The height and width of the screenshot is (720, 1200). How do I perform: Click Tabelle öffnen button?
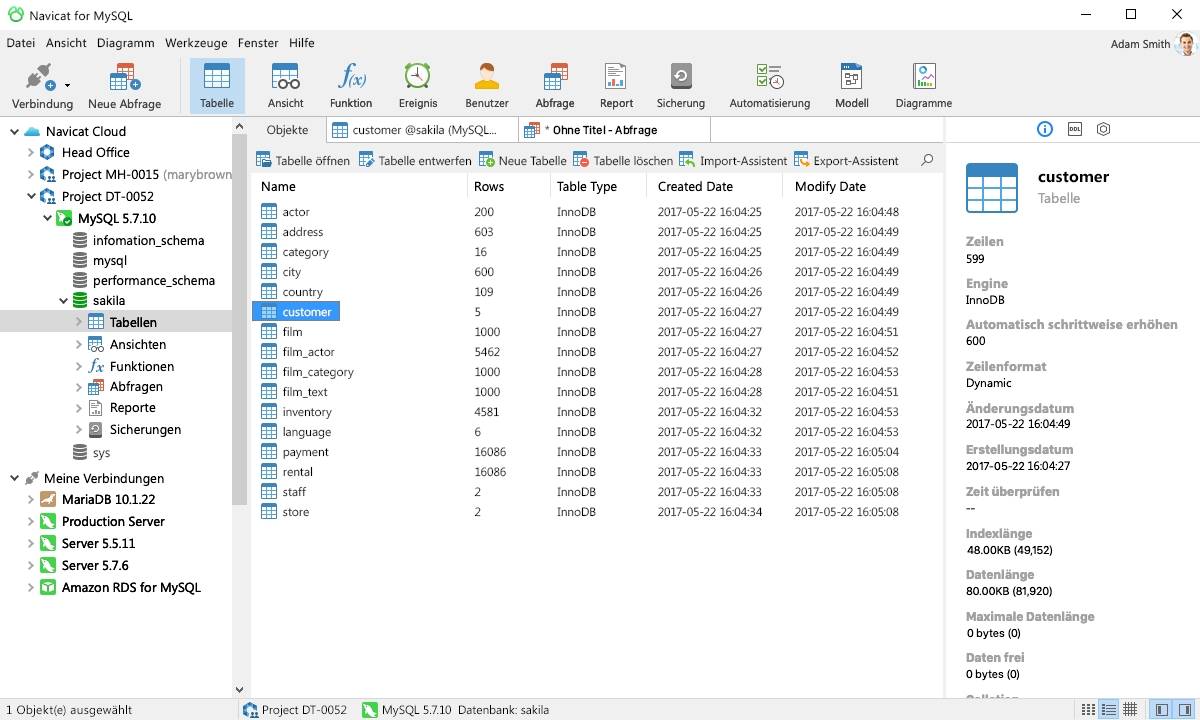(303, 160)
